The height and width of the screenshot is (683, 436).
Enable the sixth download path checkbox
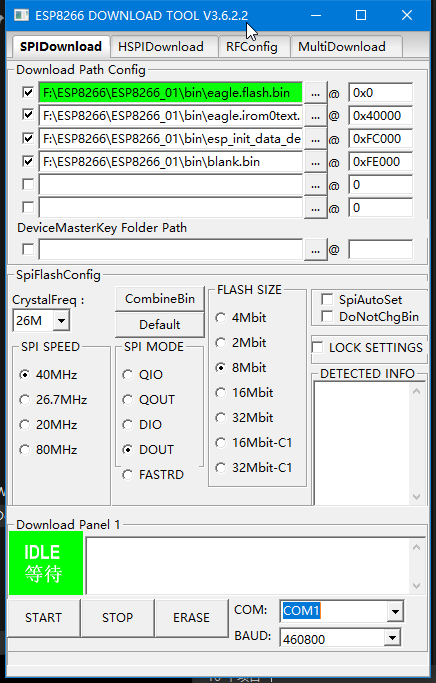pyautogui.click(x=28, y=207)
